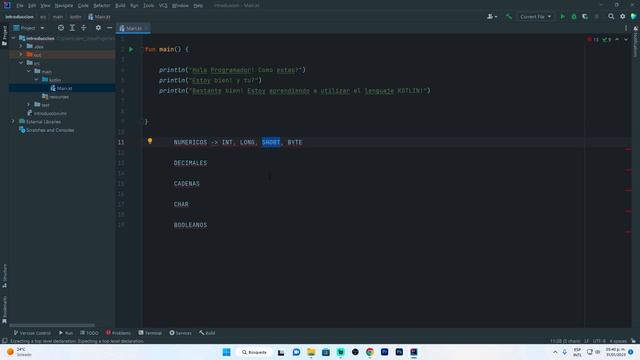Select the Main.kt editor tab
640x360 pixels.
pos(133,28)
